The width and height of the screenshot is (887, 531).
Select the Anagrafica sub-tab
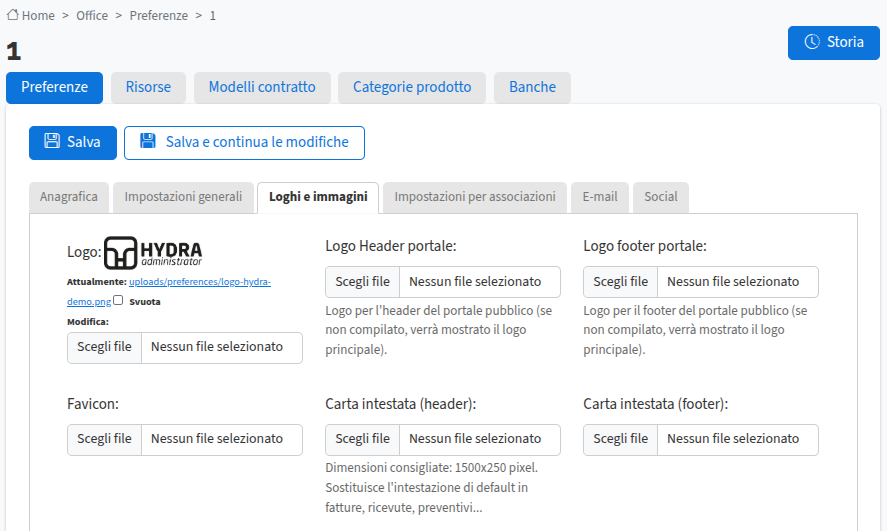pos(69,197)
